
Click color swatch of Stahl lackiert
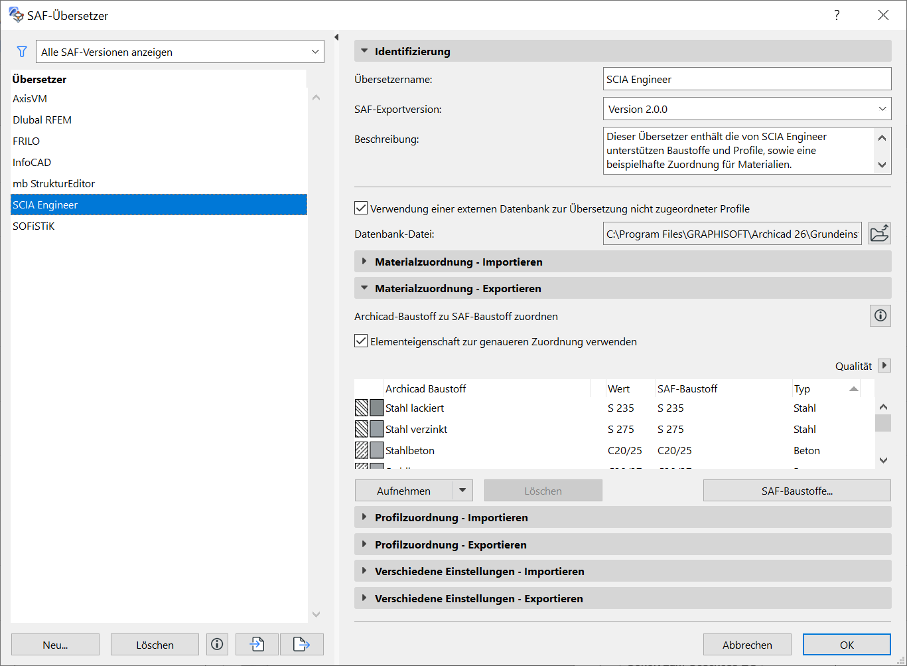(376, 408)
